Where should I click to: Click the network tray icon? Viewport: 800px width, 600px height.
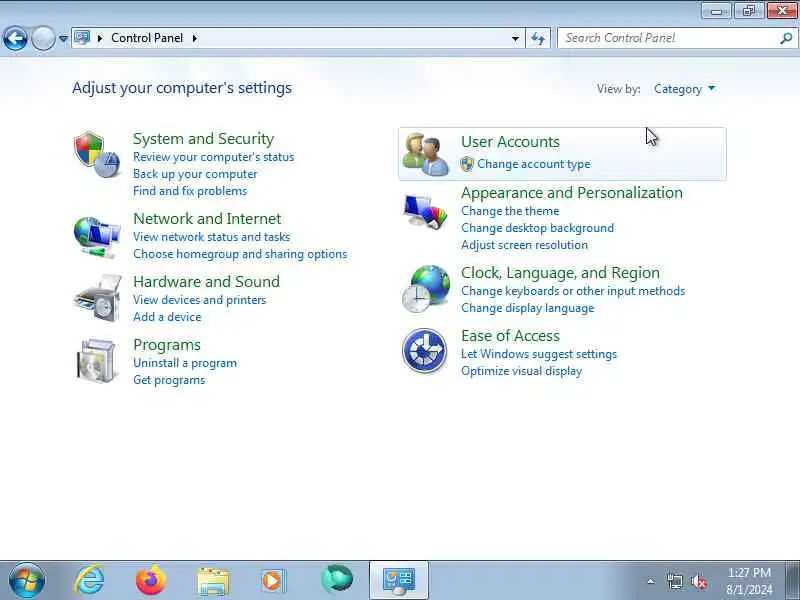click(674, 581)
